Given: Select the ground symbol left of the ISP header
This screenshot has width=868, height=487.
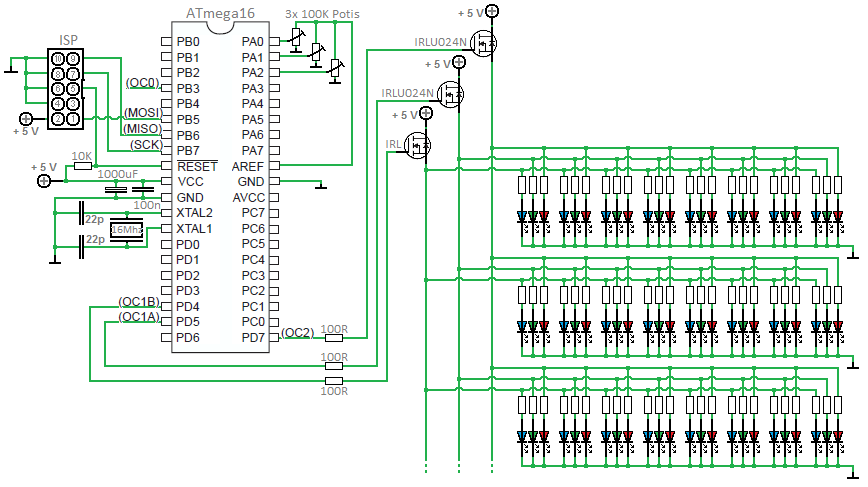Looking at the screenshot, I should click(11, 69).
